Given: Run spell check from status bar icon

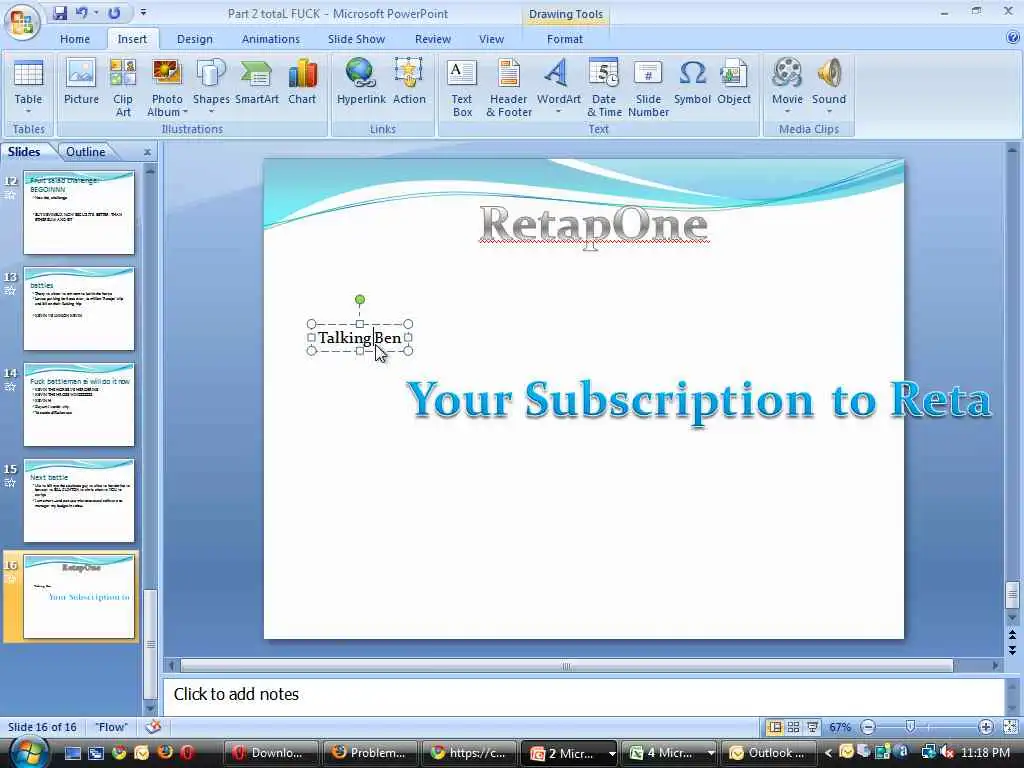Looking at the screenshot, I should (x=153, y=727).
